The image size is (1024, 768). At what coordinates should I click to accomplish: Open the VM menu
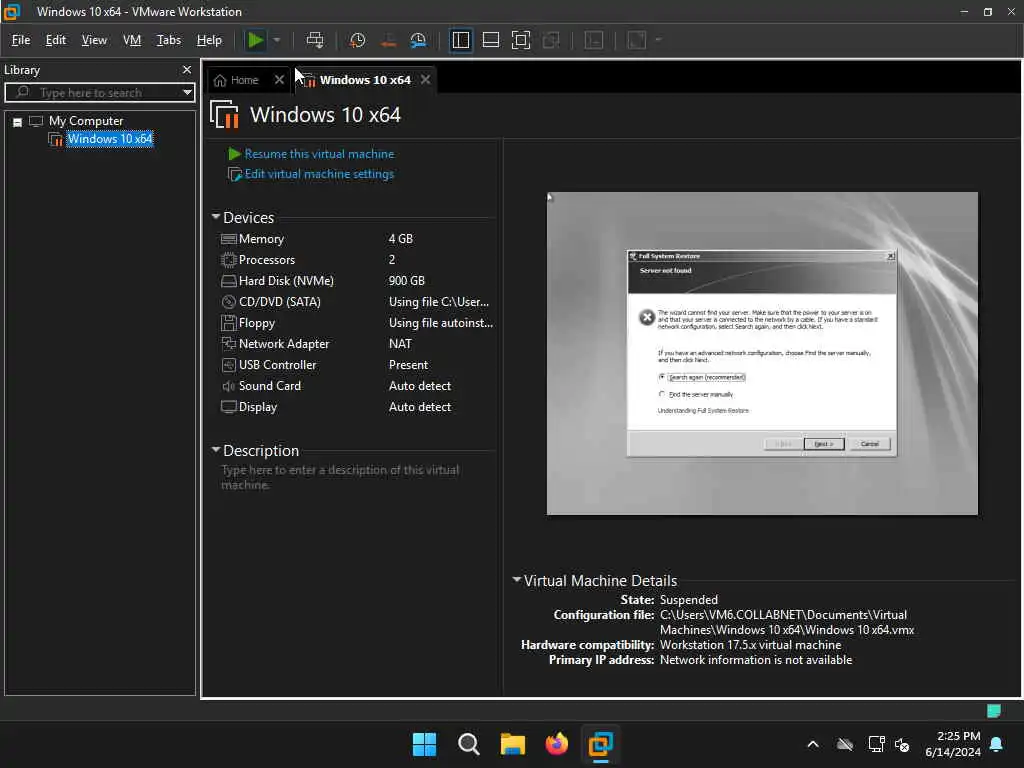click(132, 40)
